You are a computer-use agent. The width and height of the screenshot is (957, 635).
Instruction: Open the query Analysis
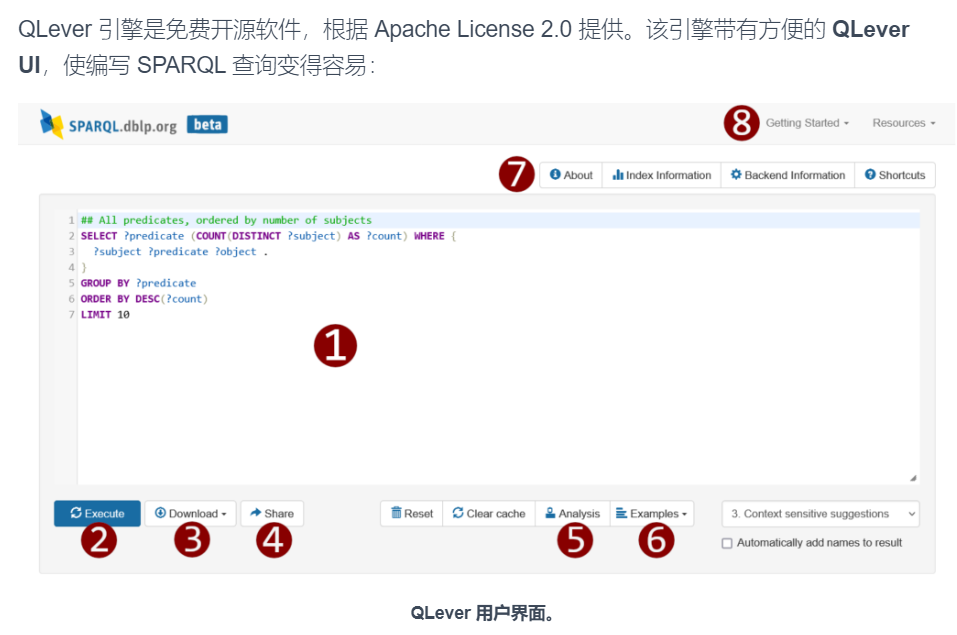click(572, 513)
